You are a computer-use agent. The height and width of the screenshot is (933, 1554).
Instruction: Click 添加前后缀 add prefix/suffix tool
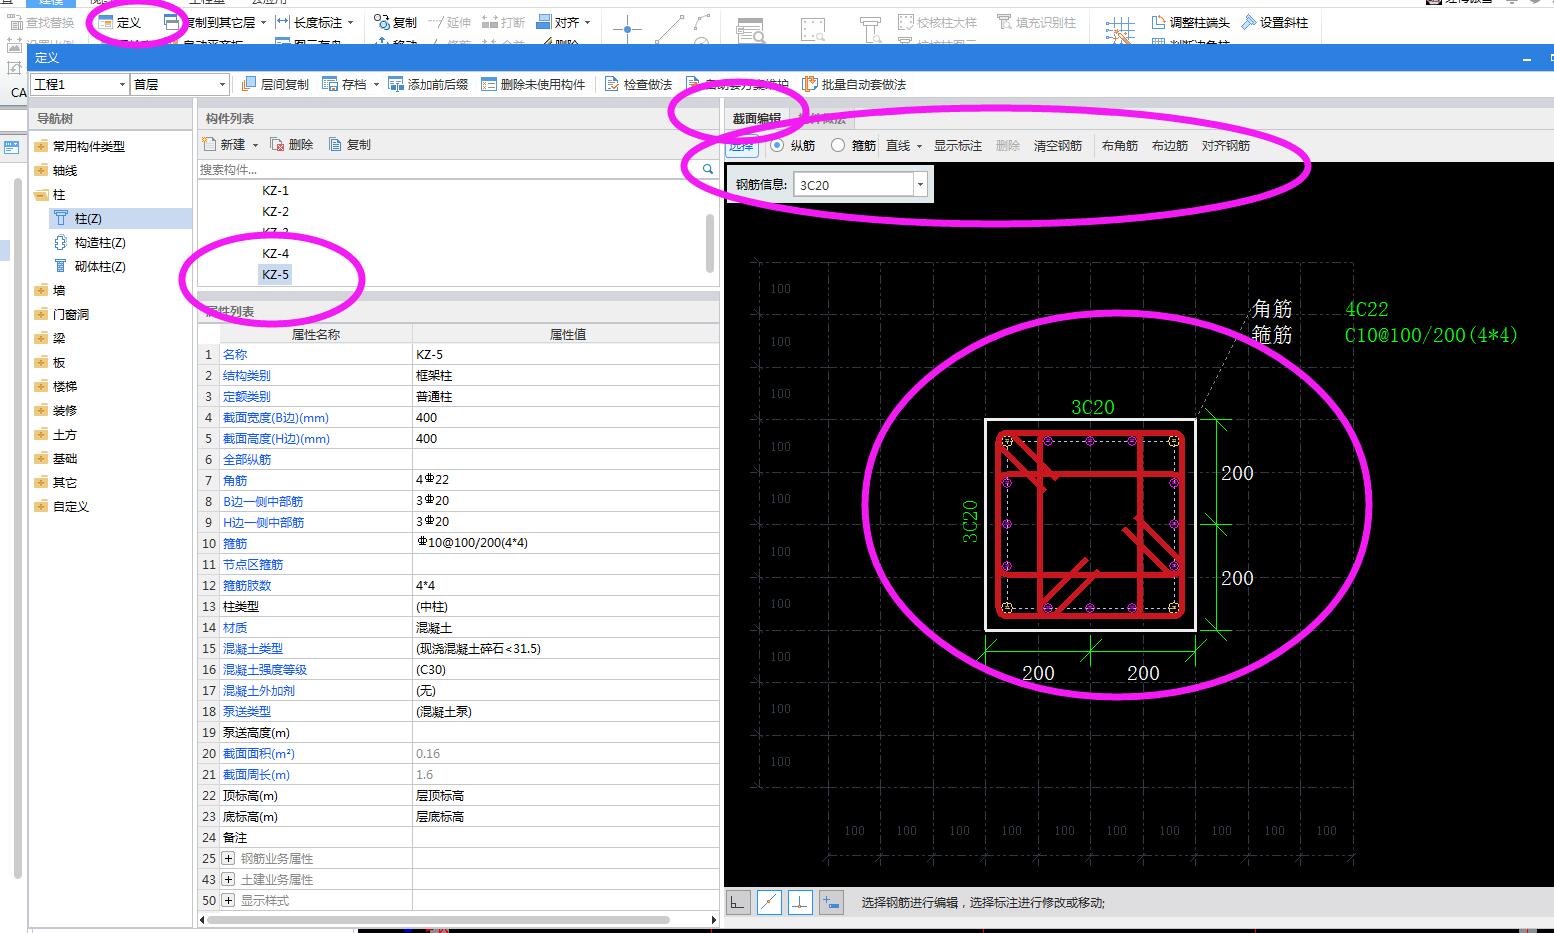(428, 85)
